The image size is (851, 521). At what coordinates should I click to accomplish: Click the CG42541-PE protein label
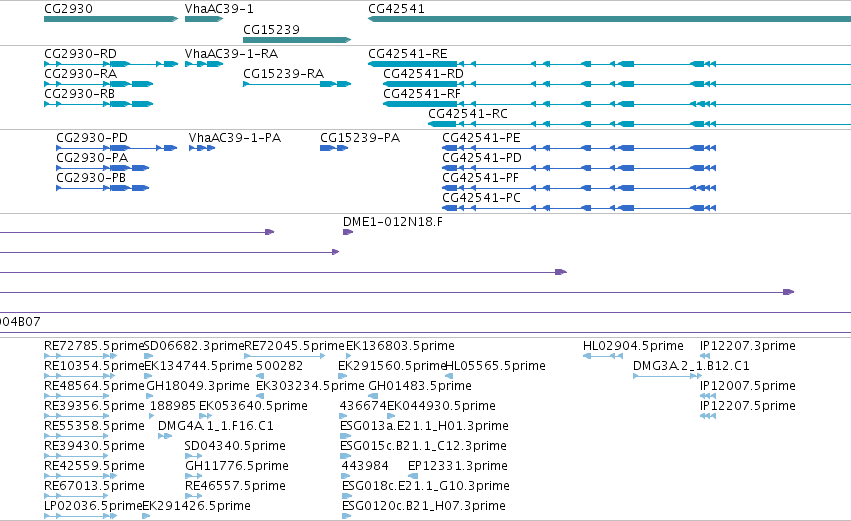[481, 138]
